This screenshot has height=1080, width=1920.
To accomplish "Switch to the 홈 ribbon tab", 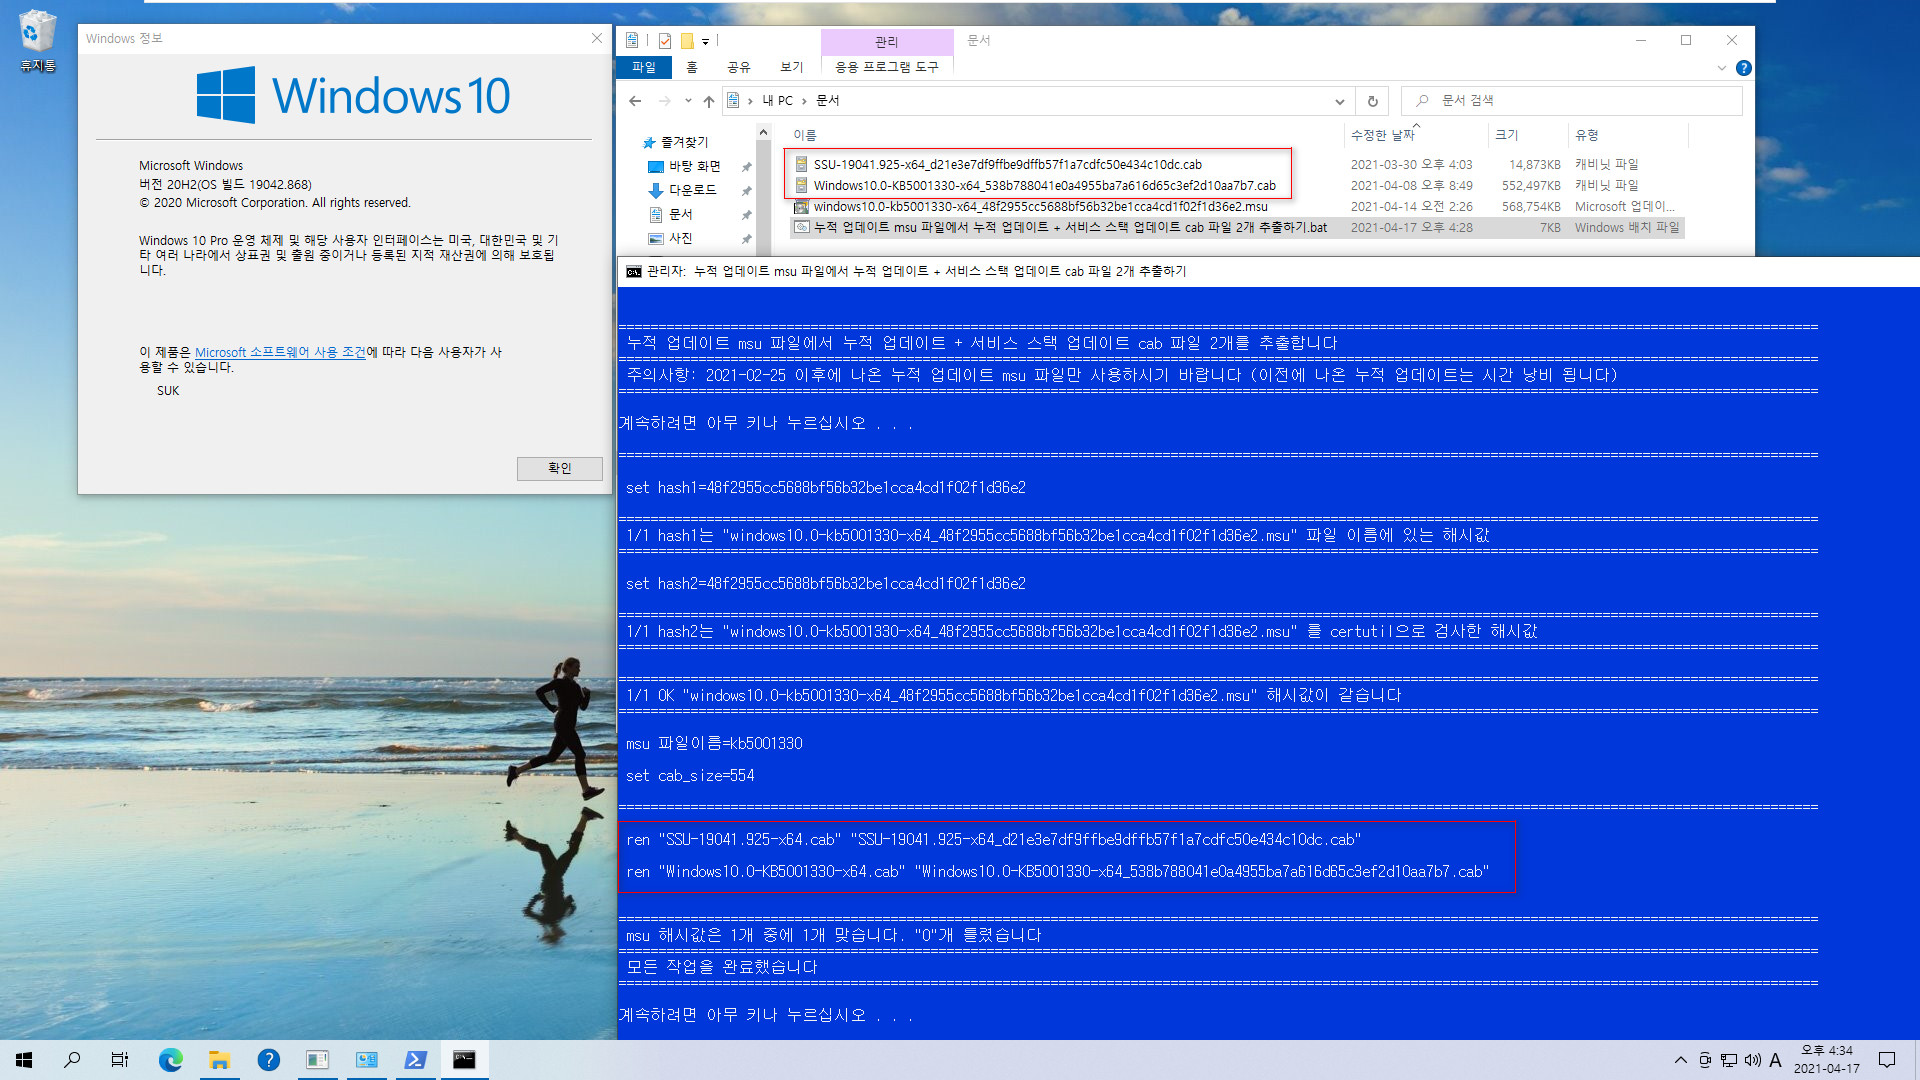I will point(692,67).
